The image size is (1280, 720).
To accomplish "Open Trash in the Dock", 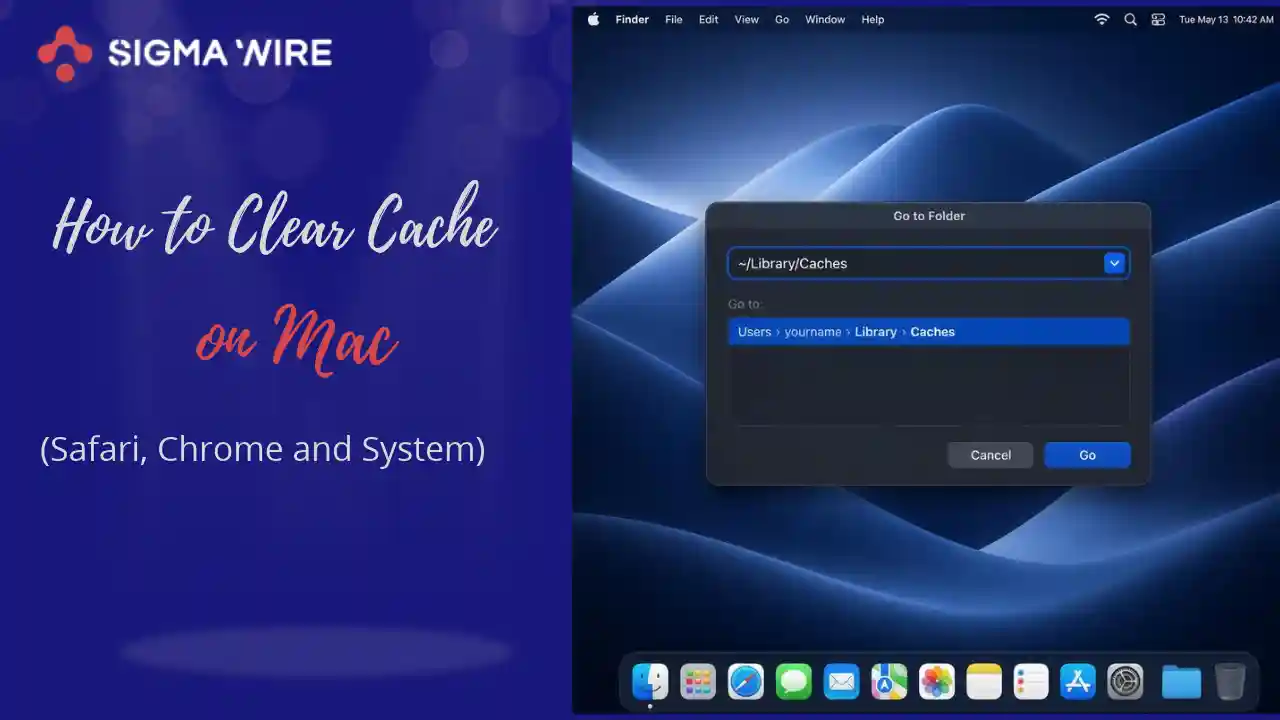I will pyautogui.click(x=1230, y=682).
